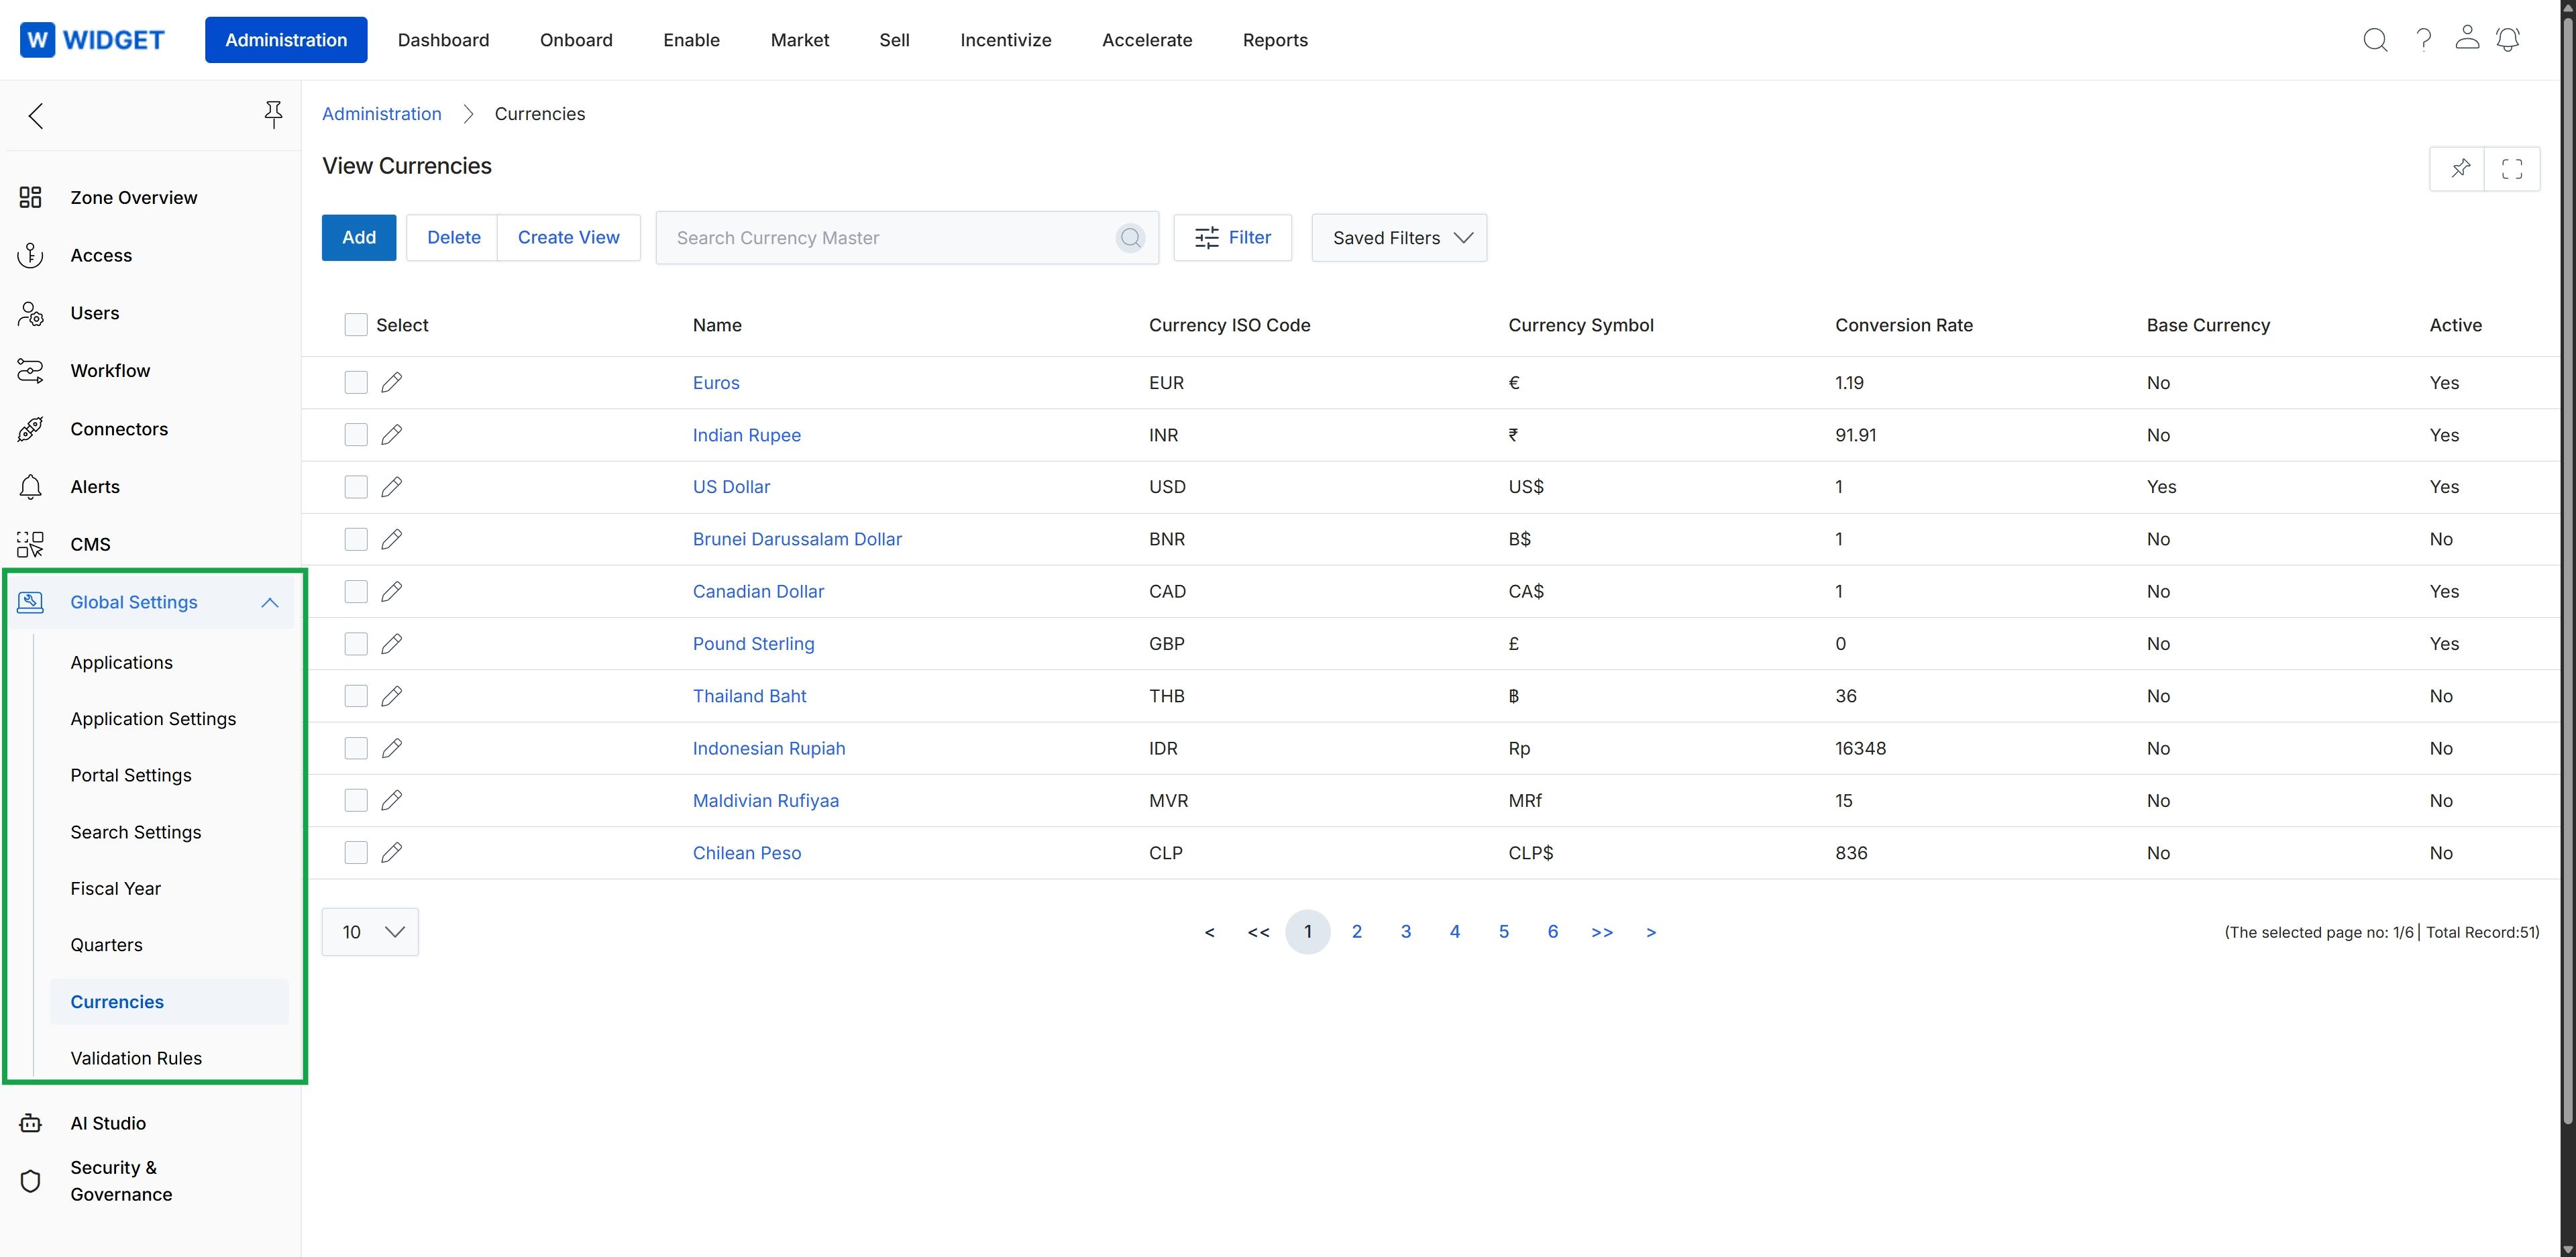Pin the View Currencies page
This screenshot has width=2576, height=1257.
2460,168
